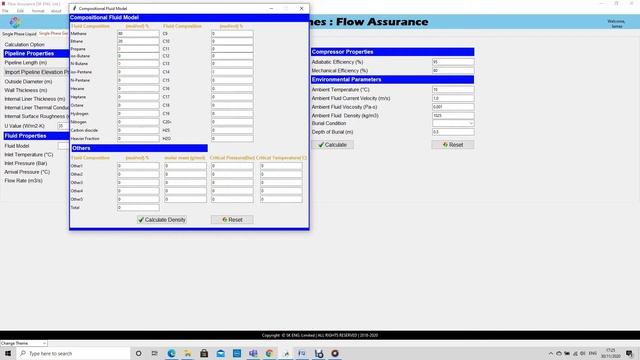Click the Hexane mol% field
Image resolution: width=640 pixels, height=360 pixels.
[x=138, y=89]
